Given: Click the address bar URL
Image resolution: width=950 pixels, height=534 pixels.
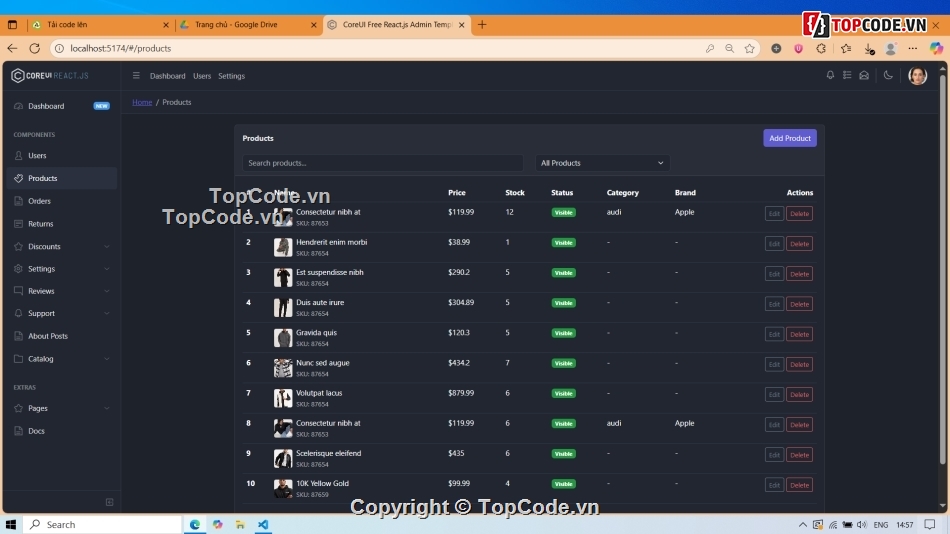Looking at the screenshot, I should point(121,48).
